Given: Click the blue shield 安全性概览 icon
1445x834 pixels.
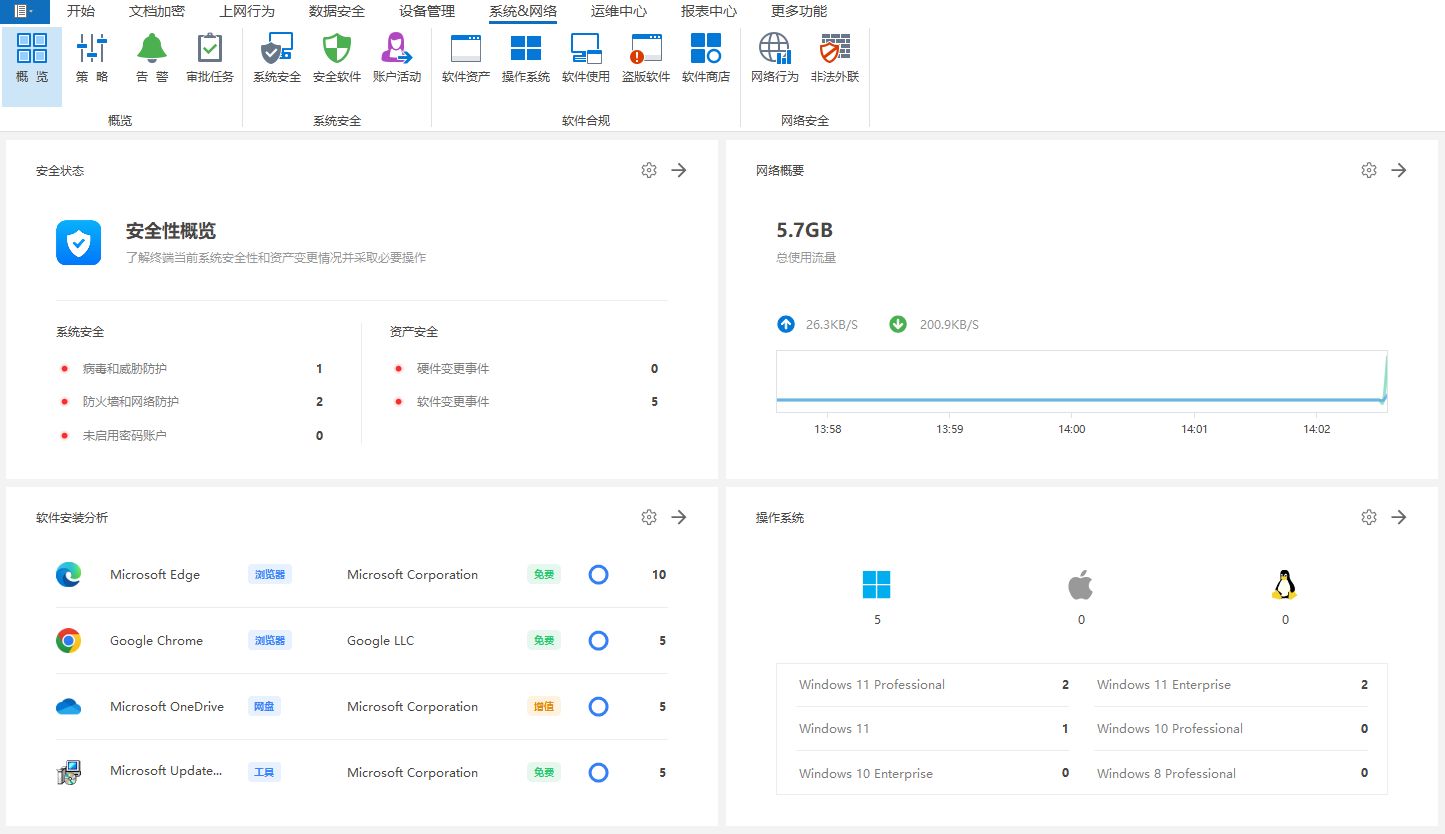Looking at the screenshot, I should coord(78,242).
